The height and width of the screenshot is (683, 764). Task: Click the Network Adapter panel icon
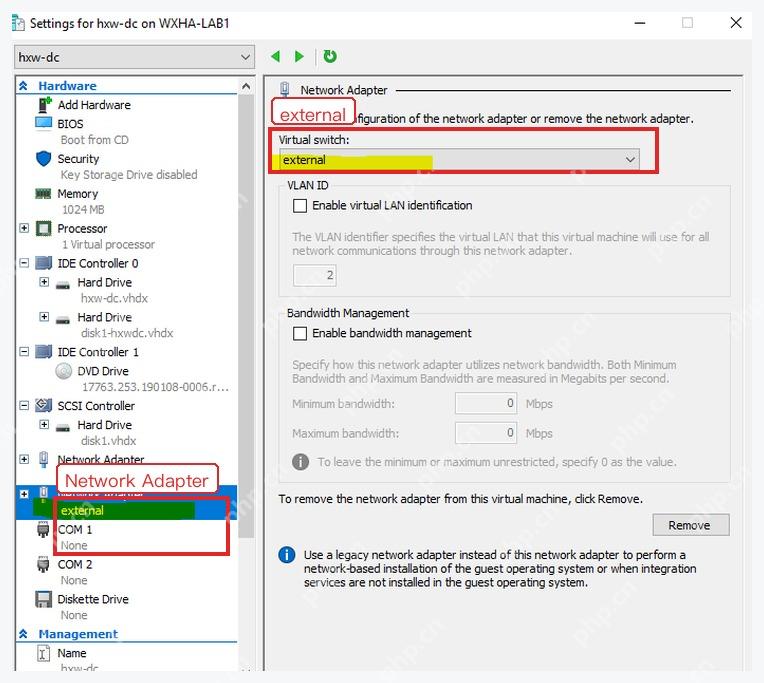click(x=285, y=90)
